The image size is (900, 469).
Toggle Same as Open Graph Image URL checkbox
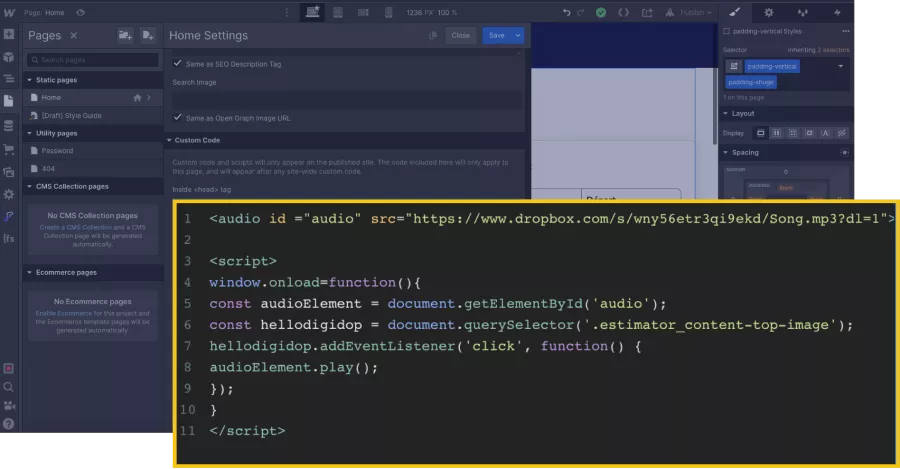(x=177, y=118)
